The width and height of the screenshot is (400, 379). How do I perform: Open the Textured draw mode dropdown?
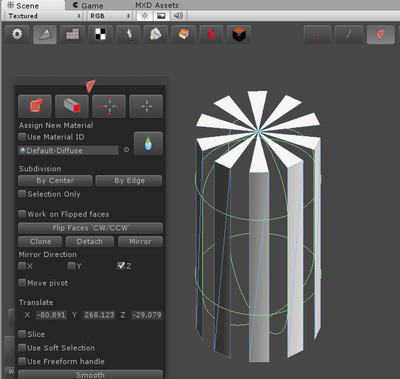pos(44,16)
